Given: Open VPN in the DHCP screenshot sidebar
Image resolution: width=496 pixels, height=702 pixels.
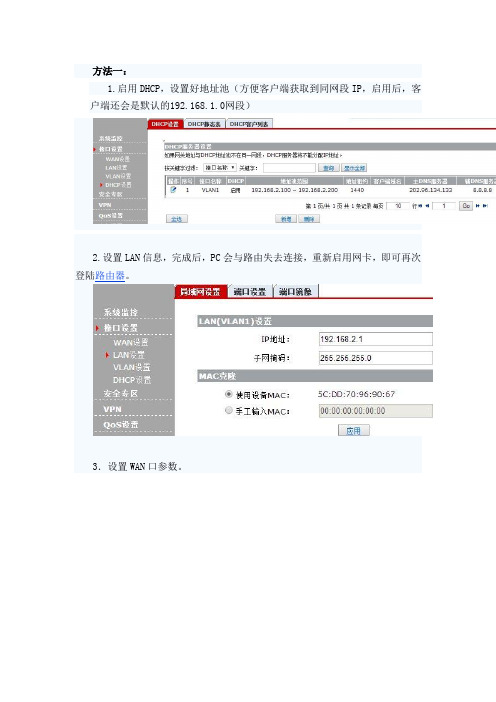Looking at the screenshot, I should pyautogui.click(x=105, y=205).
